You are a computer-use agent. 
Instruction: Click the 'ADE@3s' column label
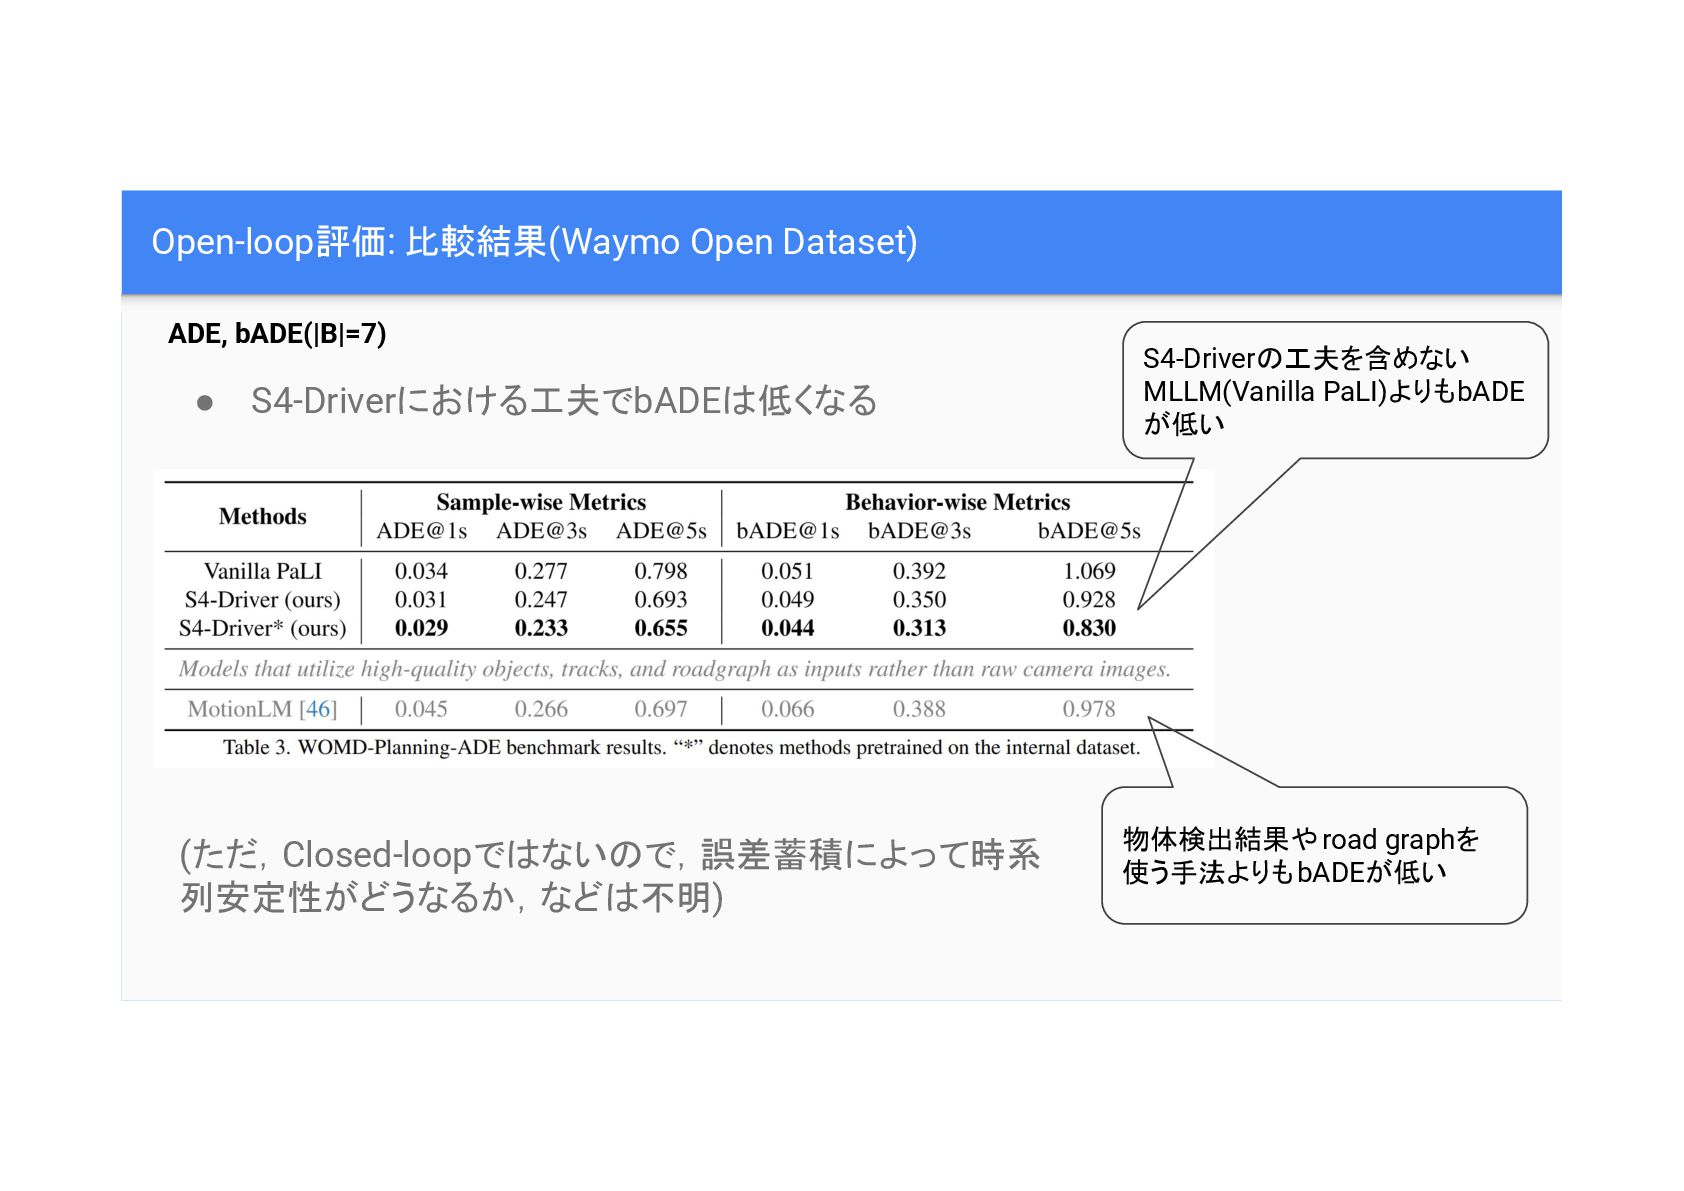click(541, 531)
